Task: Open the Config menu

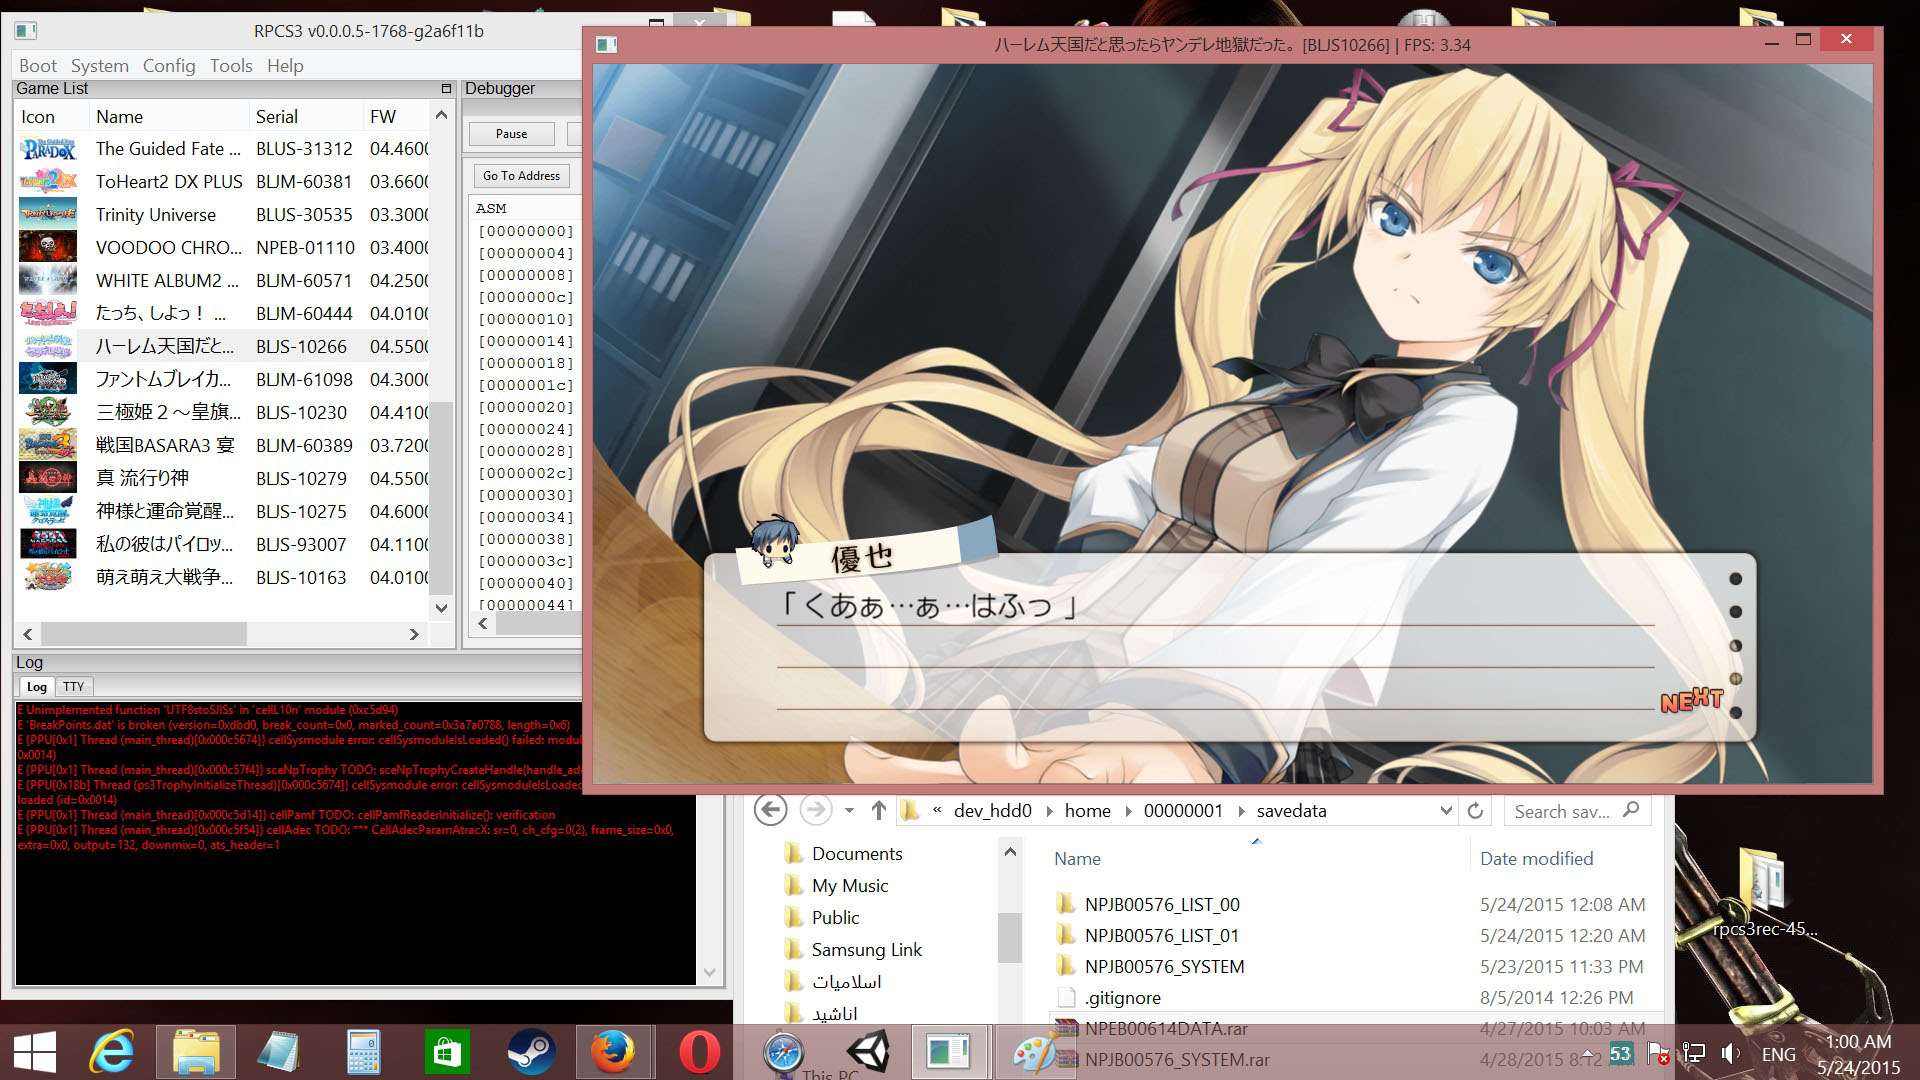Action: coord(168,66)
